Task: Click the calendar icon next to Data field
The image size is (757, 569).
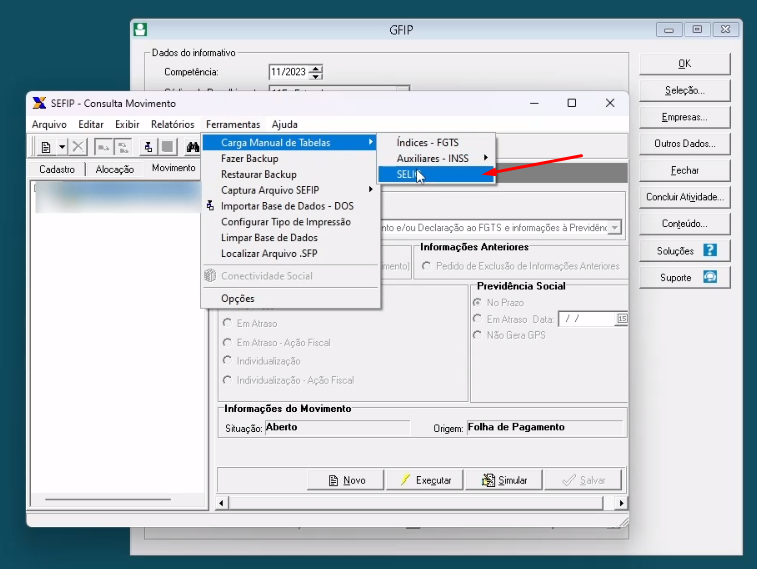Action: [622, 319]
